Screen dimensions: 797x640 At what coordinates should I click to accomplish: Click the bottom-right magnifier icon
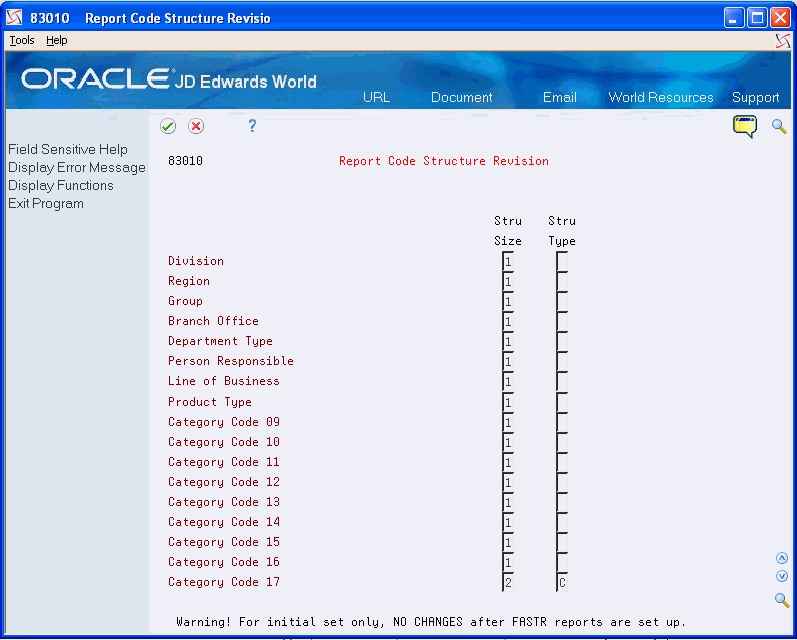[x=782, y=600]
